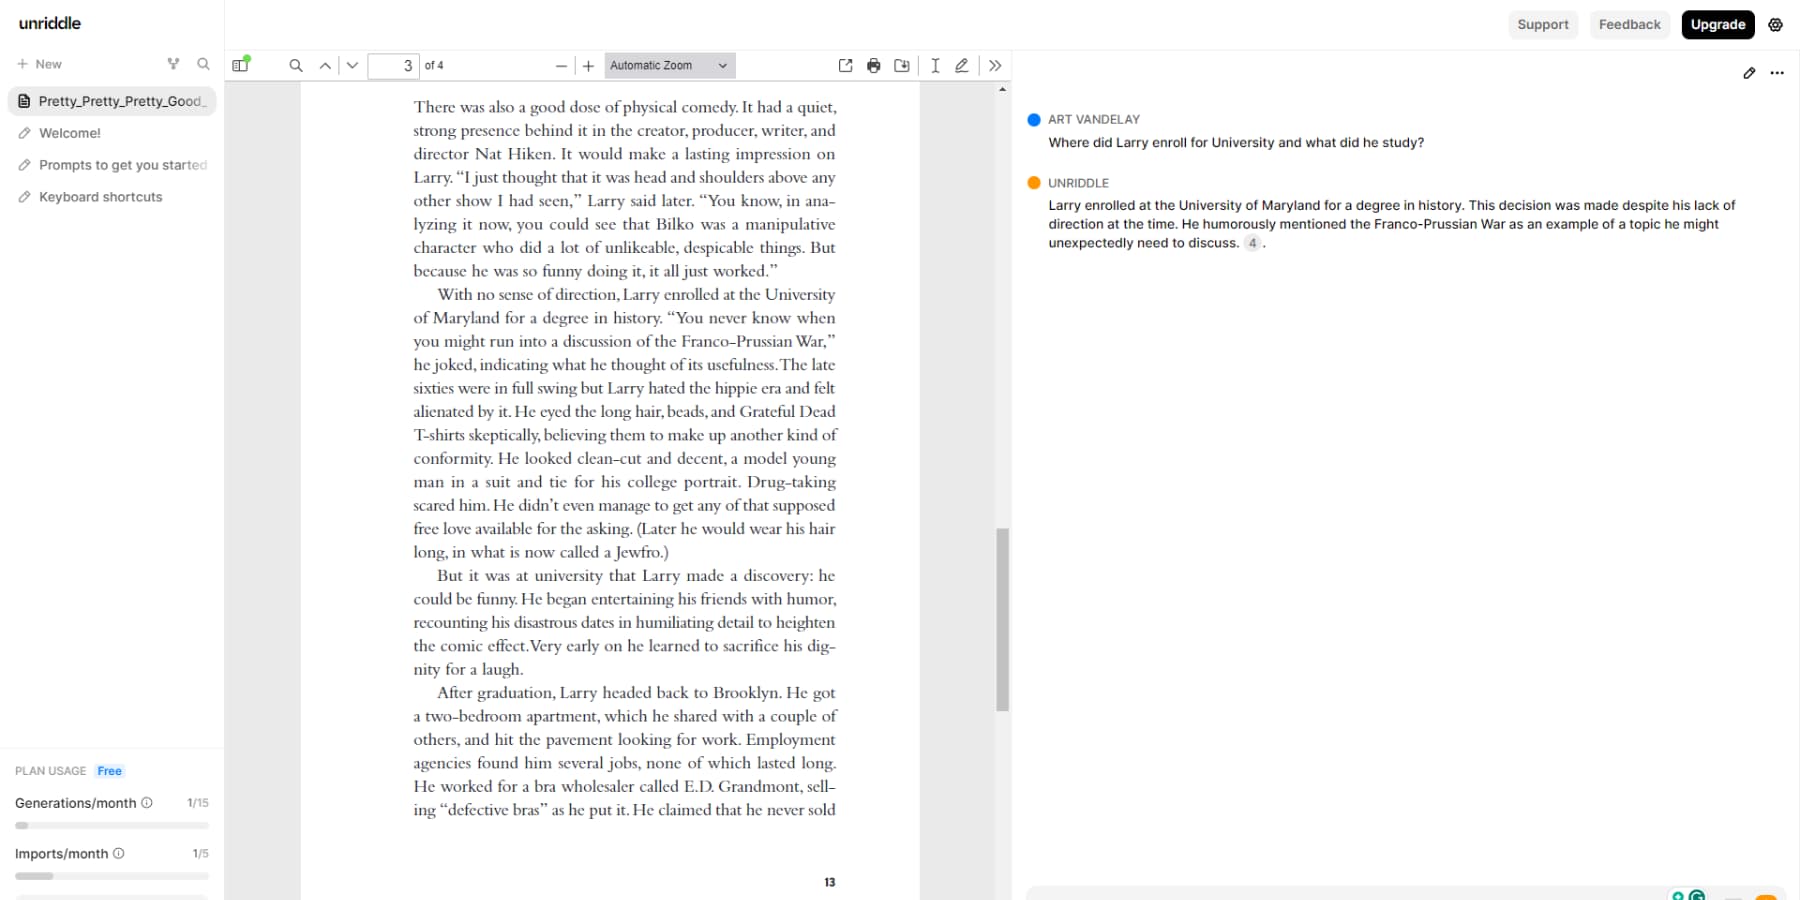Image resolution: width=1800 pixels, height=900 pixels.
Task: Open the citation 4 reference link
Action: pos(1253,243)
